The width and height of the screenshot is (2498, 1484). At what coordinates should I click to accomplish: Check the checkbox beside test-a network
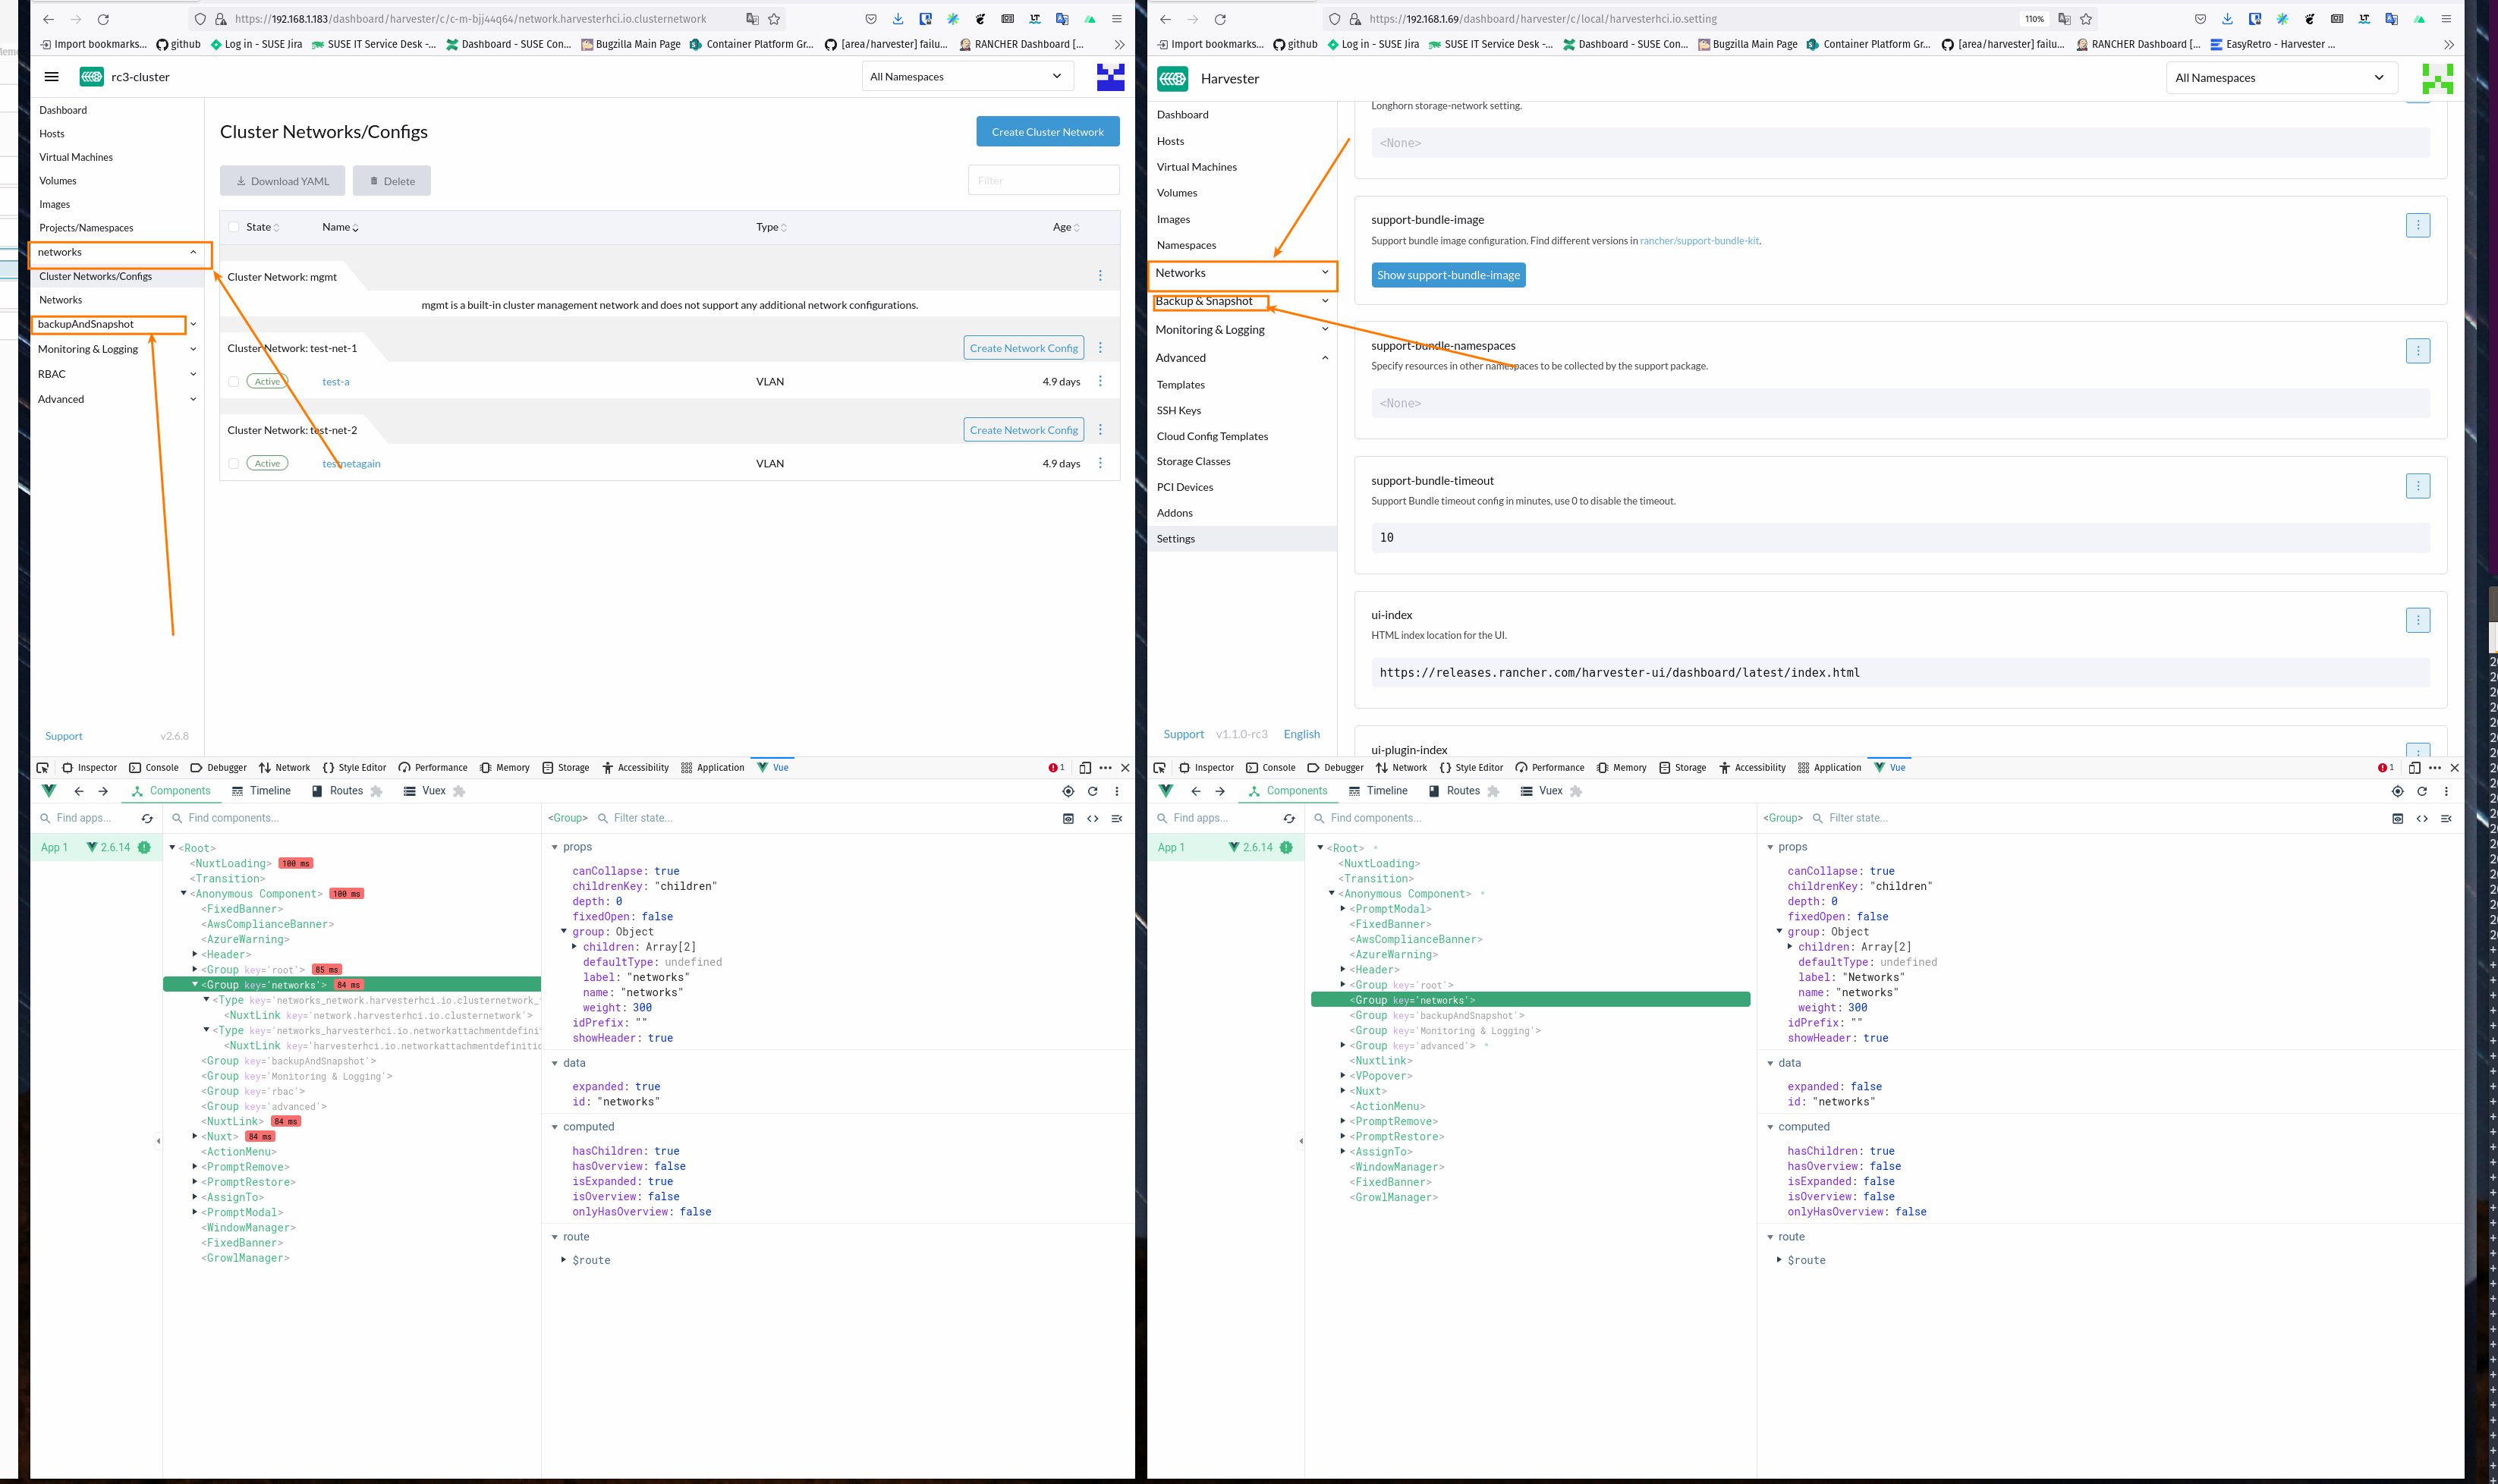coord(234,381)
